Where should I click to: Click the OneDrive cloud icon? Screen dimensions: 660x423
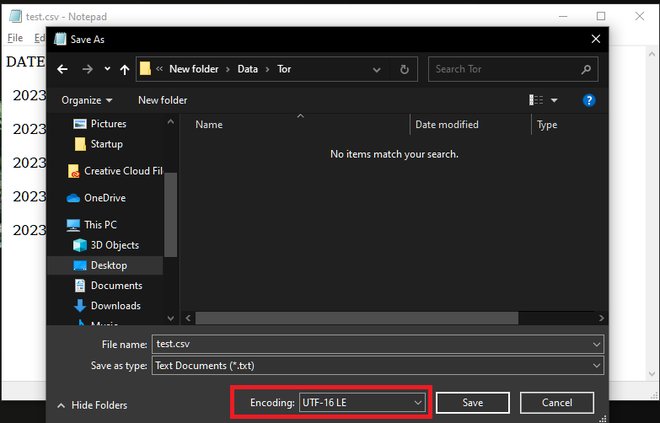pos(73,198)
